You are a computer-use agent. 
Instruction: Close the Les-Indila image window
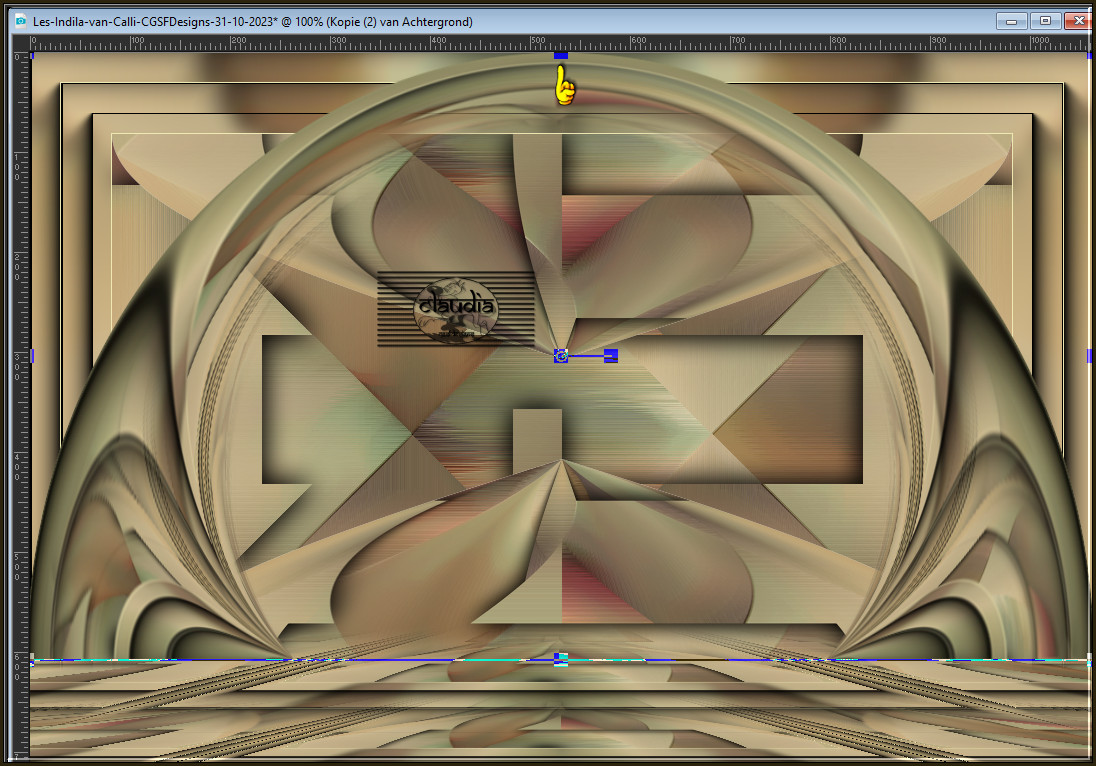click(1079, 21)
